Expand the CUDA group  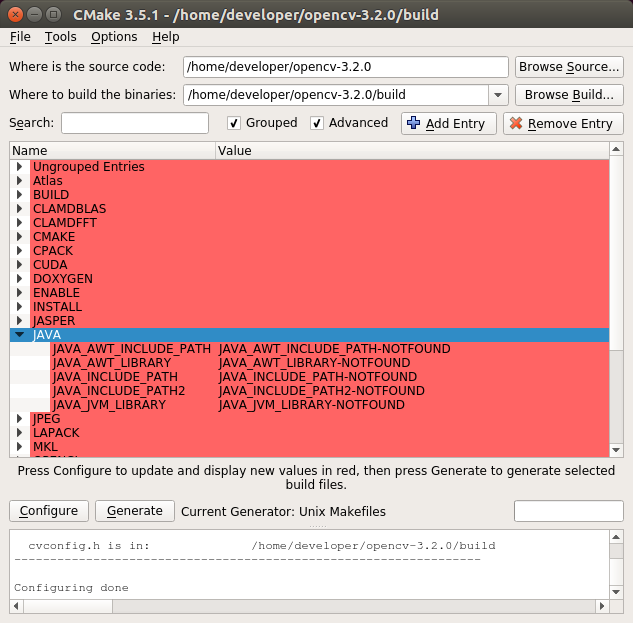[x=19, y=264]
